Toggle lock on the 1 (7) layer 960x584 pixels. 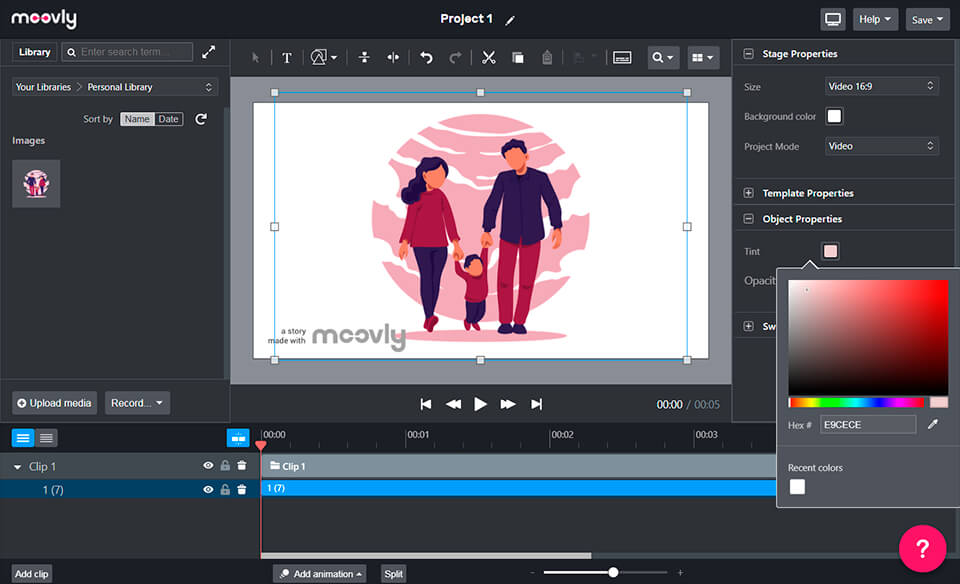225,490
